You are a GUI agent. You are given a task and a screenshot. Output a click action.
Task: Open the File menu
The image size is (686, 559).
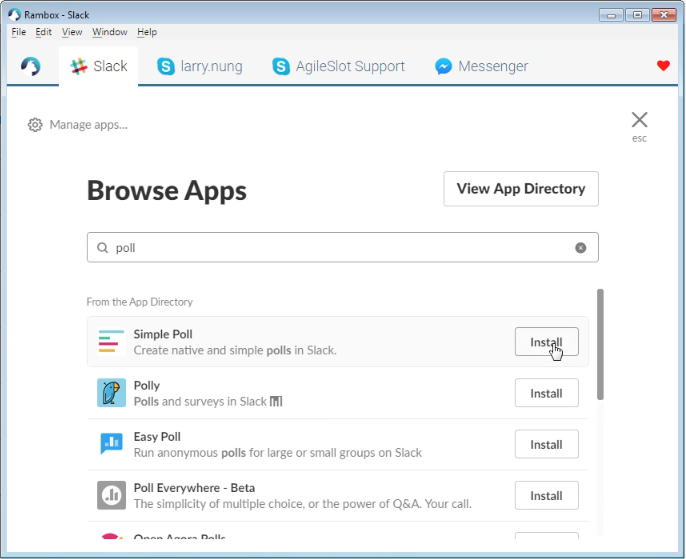click(18, 32)
